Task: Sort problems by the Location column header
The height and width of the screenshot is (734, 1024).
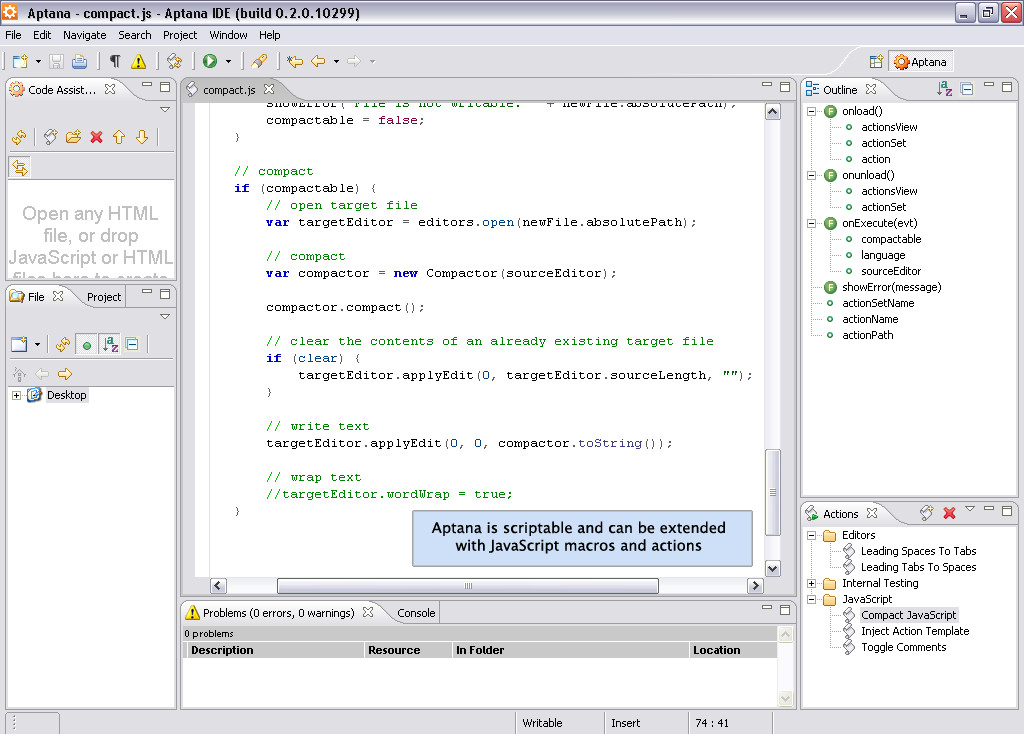Action: point(733,650)
